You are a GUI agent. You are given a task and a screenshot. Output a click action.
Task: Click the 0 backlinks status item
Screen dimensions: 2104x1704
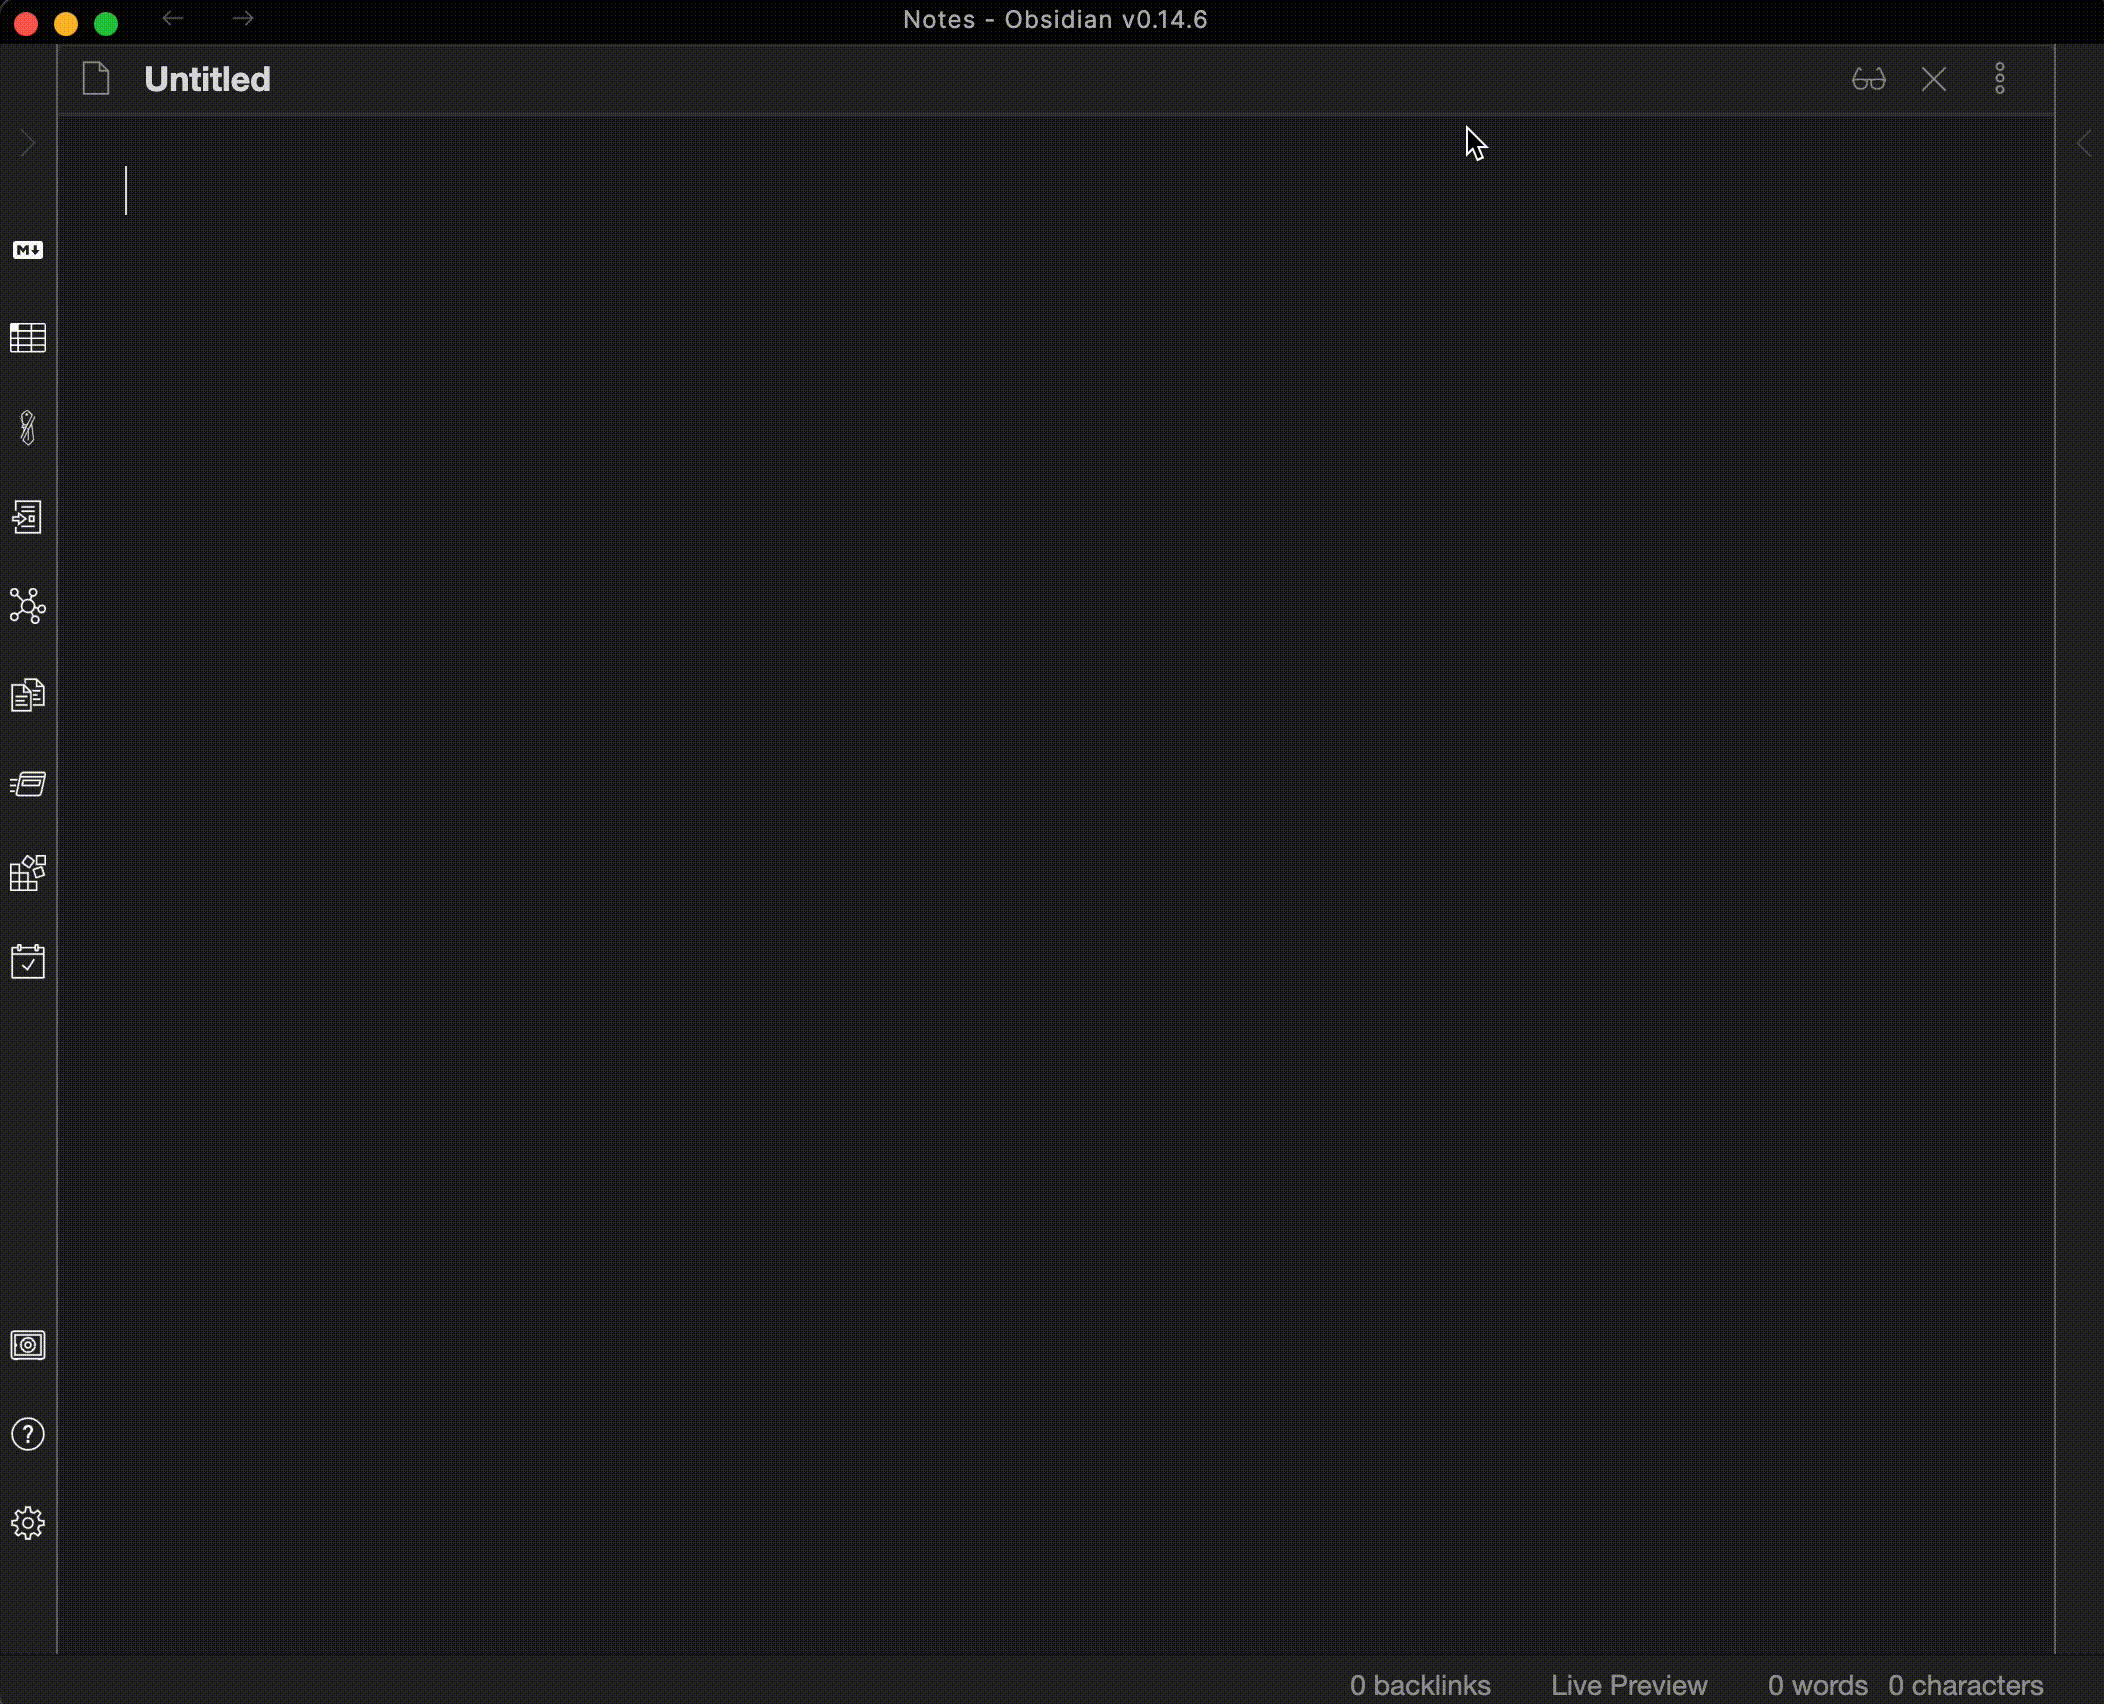1419,1685
